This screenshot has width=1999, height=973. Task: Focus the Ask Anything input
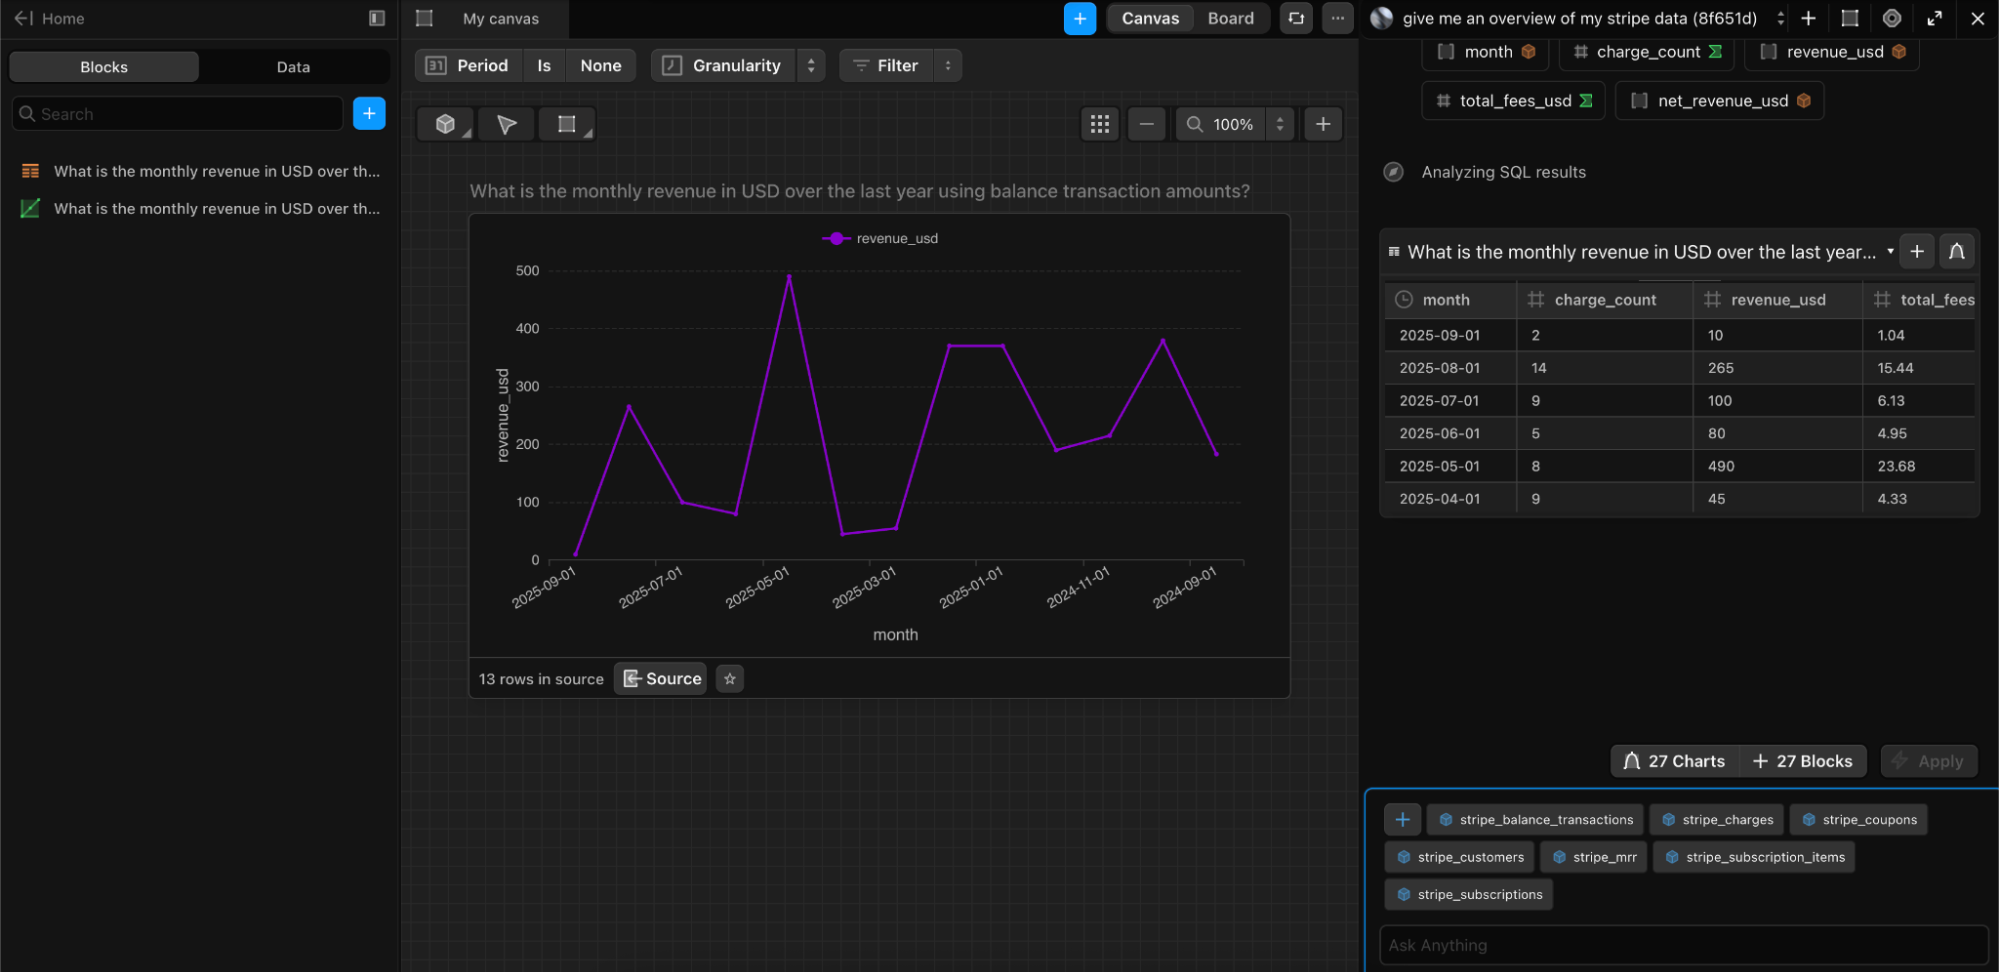(1684, 946)
